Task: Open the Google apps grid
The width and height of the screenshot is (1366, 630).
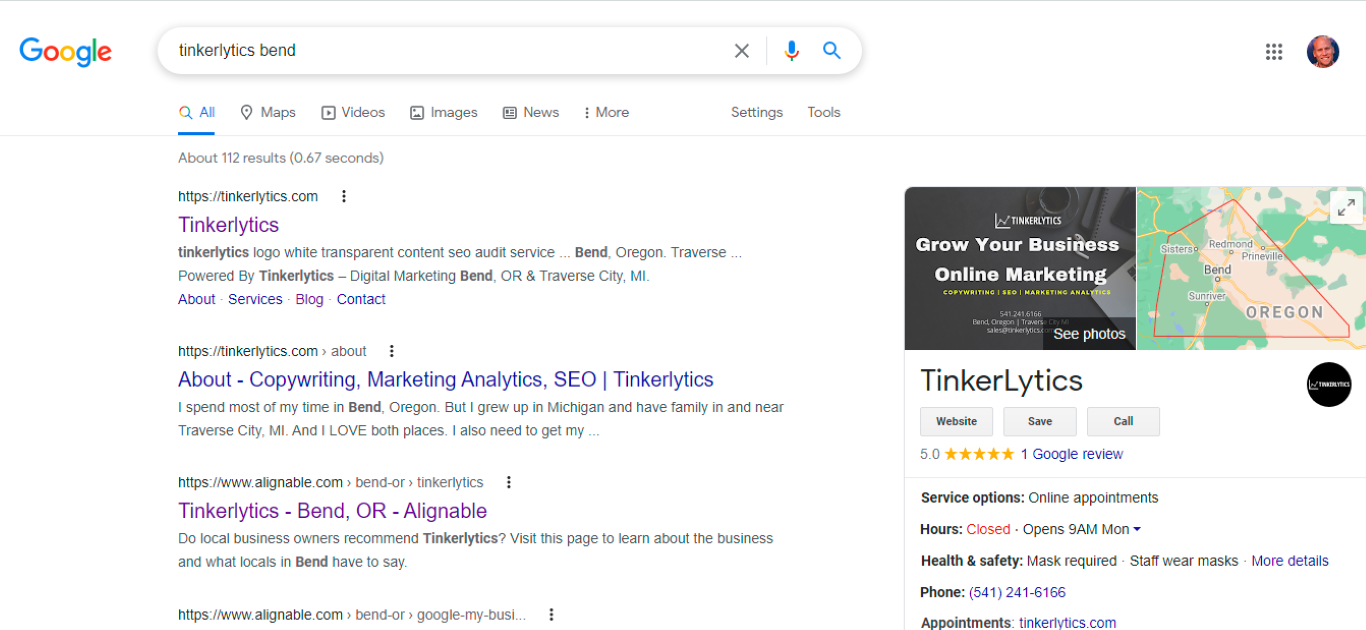Action: [x=1274, y=51]
